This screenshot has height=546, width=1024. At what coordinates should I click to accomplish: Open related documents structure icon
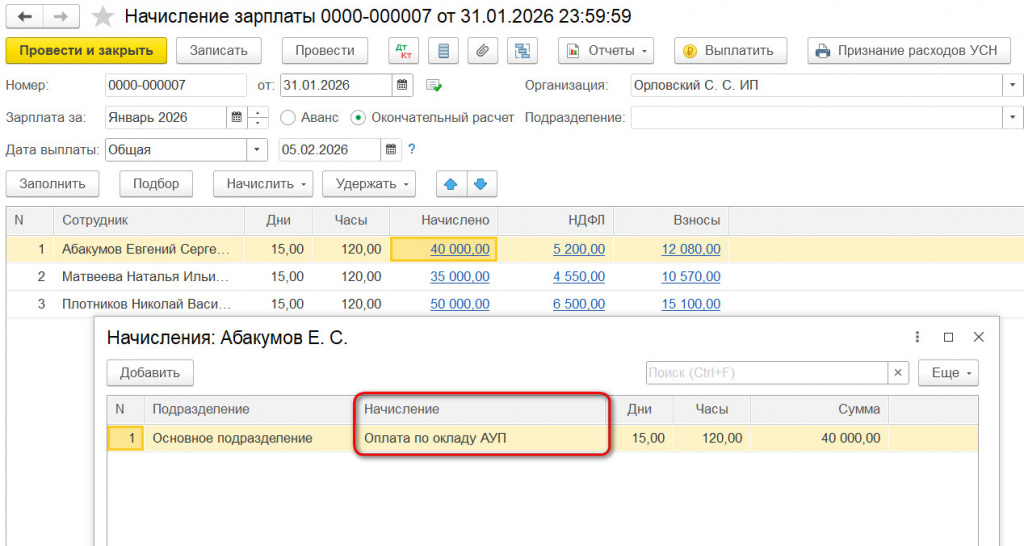tap(522, 51)
